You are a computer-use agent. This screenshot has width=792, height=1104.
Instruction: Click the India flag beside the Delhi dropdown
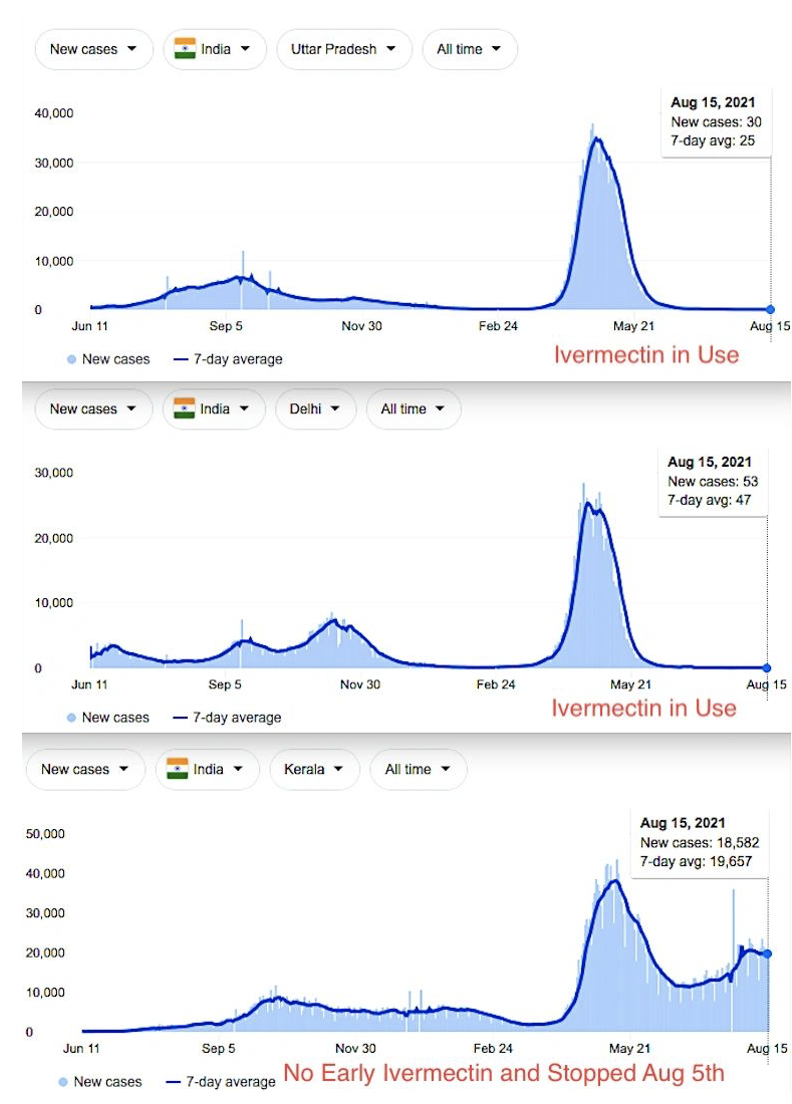(185, 408)
